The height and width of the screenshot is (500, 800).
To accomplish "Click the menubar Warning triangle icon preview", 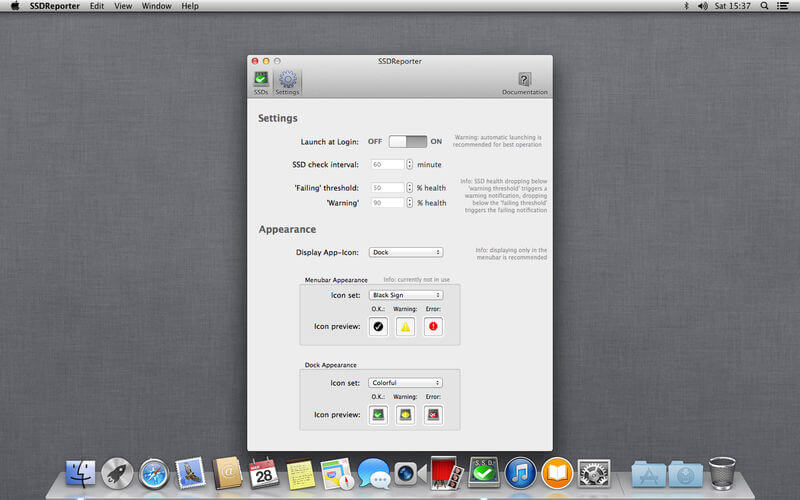I will tap(405, 326).
